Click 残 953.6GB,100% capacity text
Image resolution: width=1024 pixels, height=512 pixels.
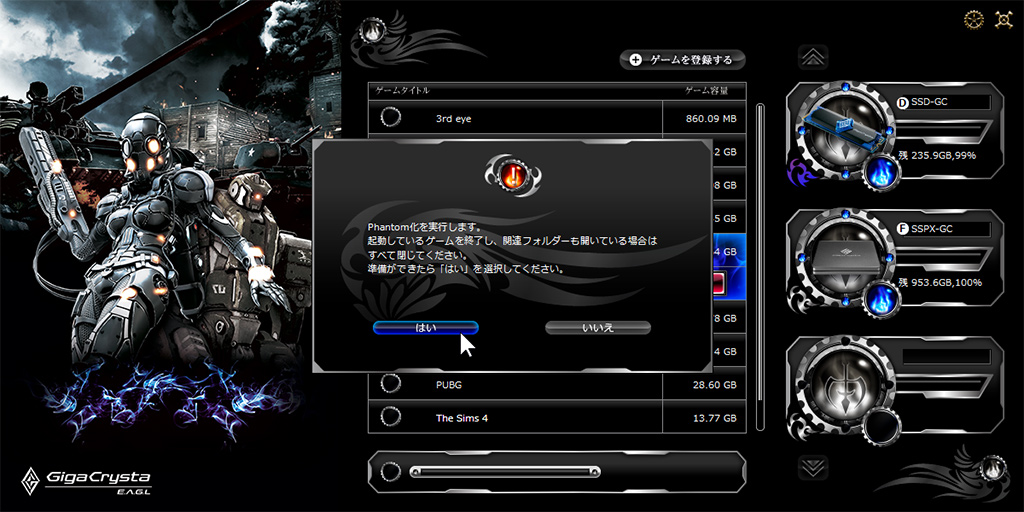(x=940, y=282)
